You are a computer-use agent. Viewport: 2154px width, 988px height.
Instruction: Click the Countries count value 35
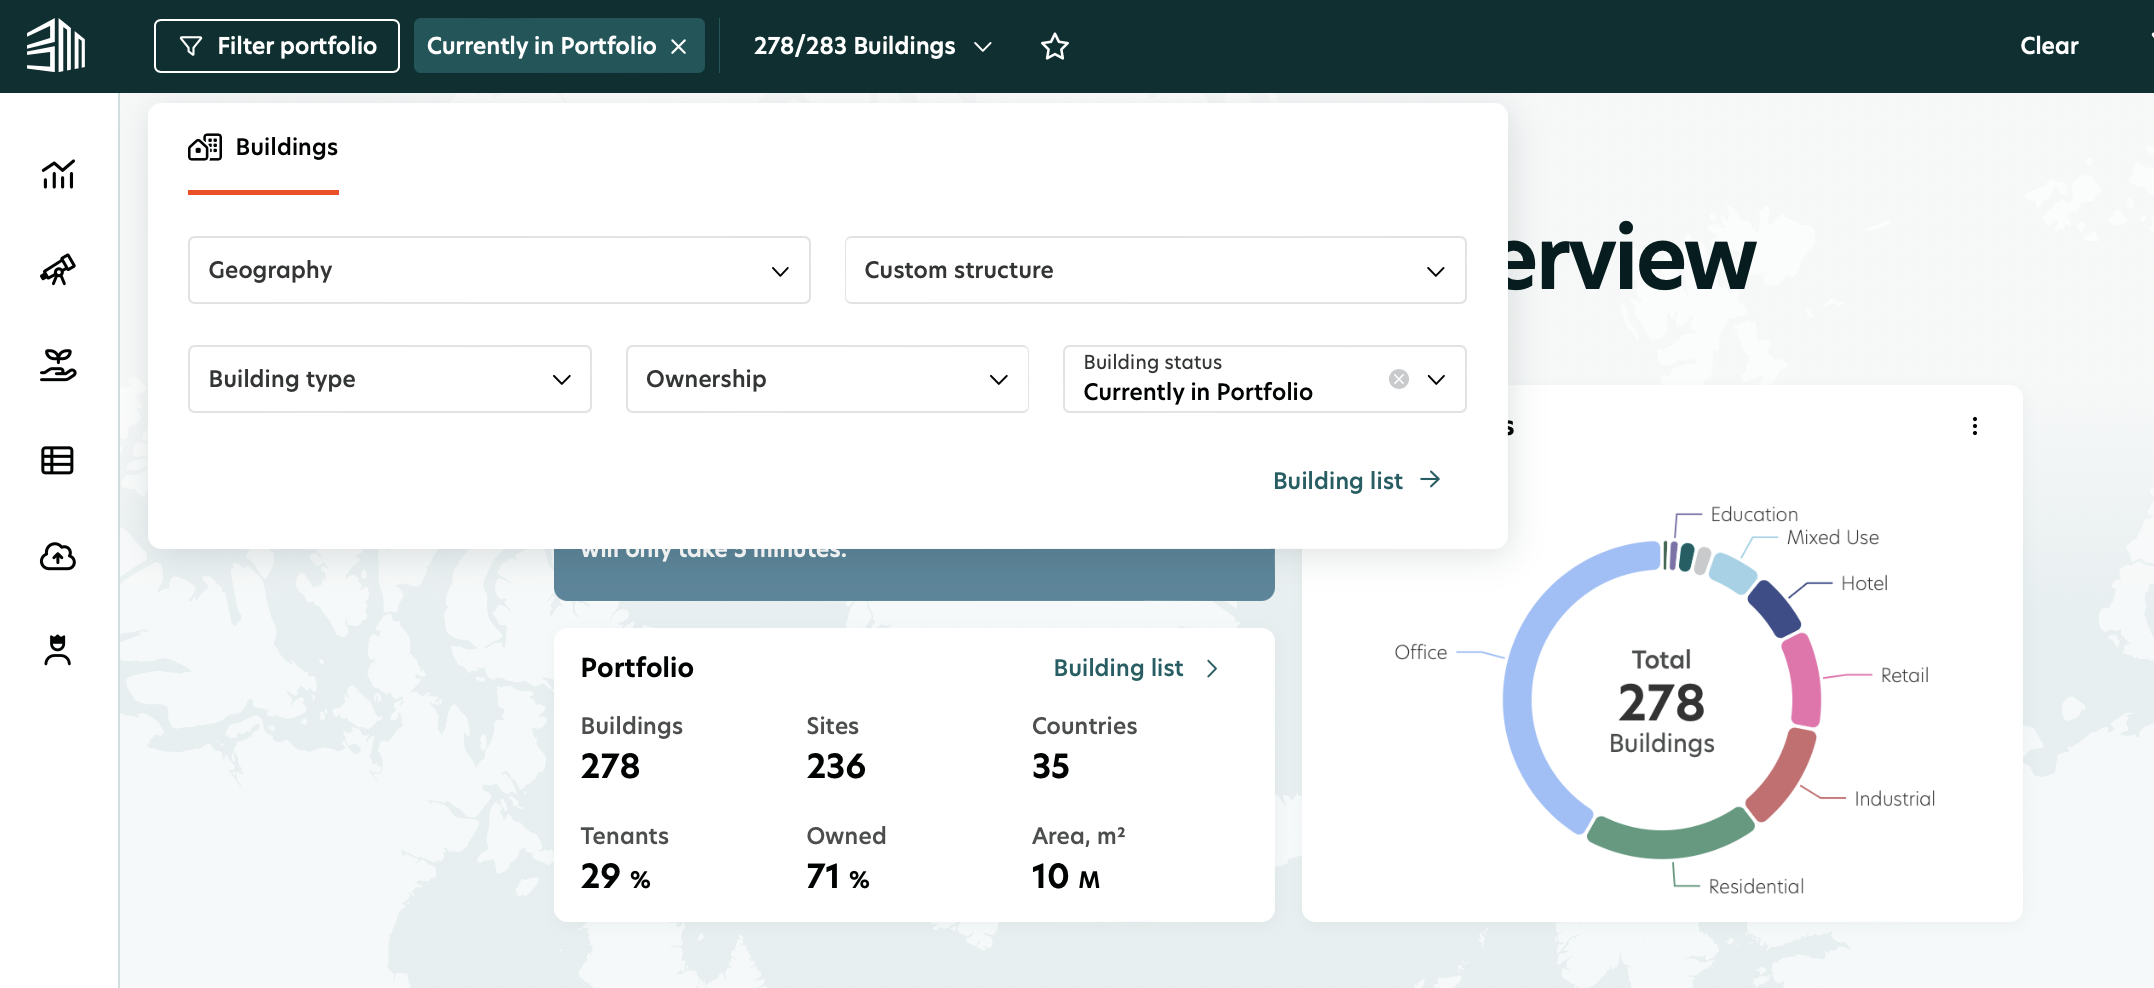point(1051,766)
